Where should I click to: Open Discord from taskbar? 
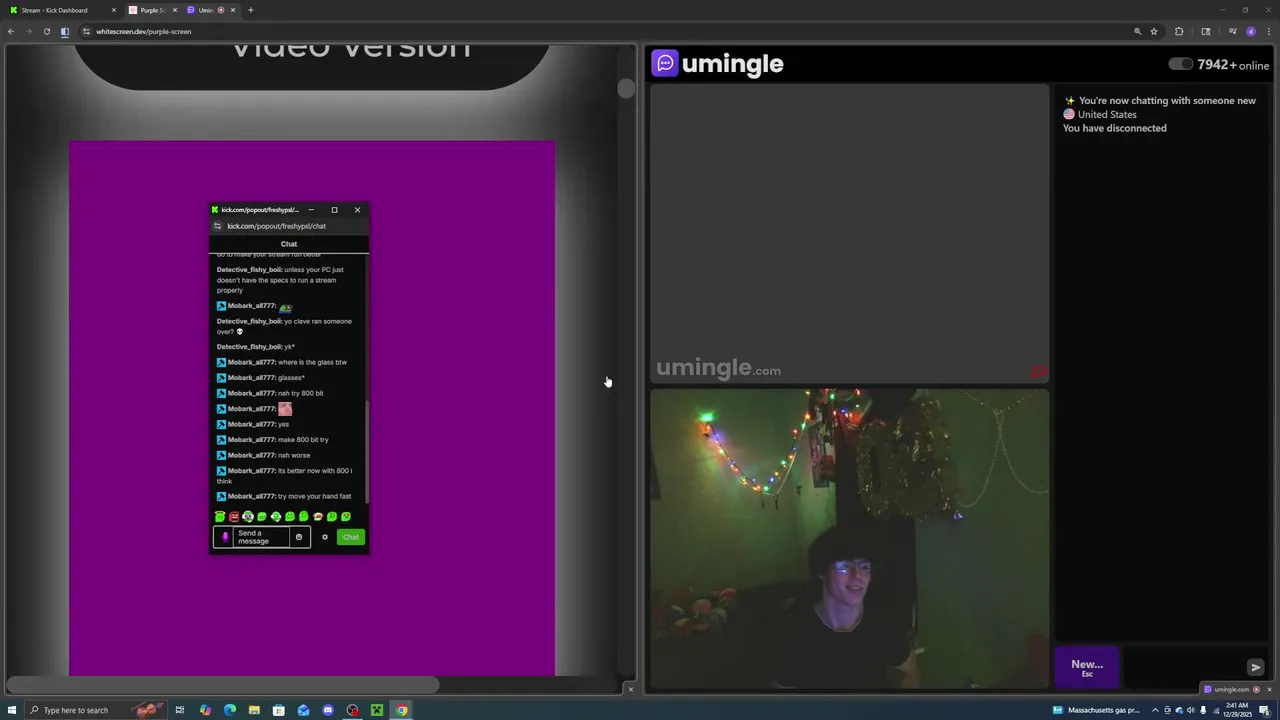click(x=328, y=710)
